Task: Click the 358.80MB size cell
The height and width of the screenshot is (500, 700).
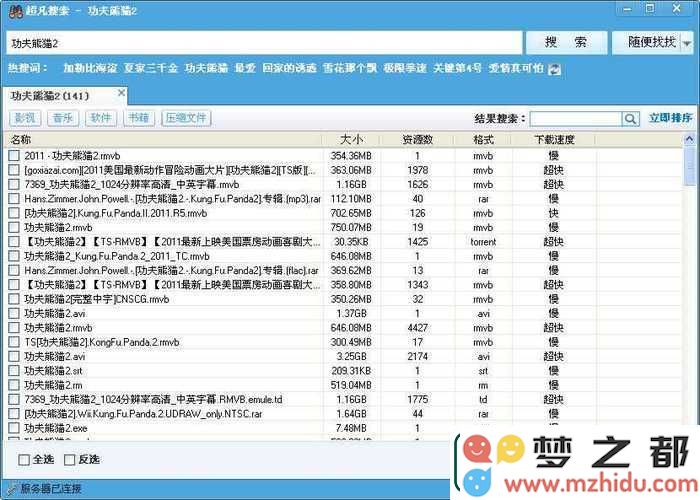Action: pos(351,285)
